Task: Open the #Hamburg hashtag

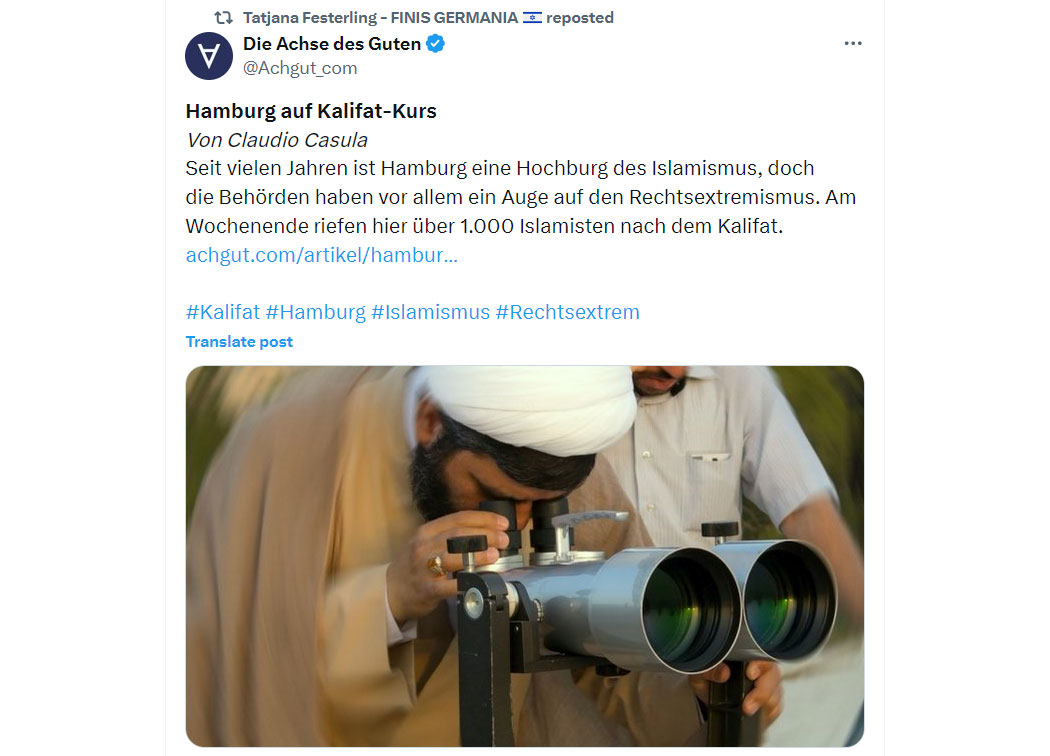Action: pos(316,312)
